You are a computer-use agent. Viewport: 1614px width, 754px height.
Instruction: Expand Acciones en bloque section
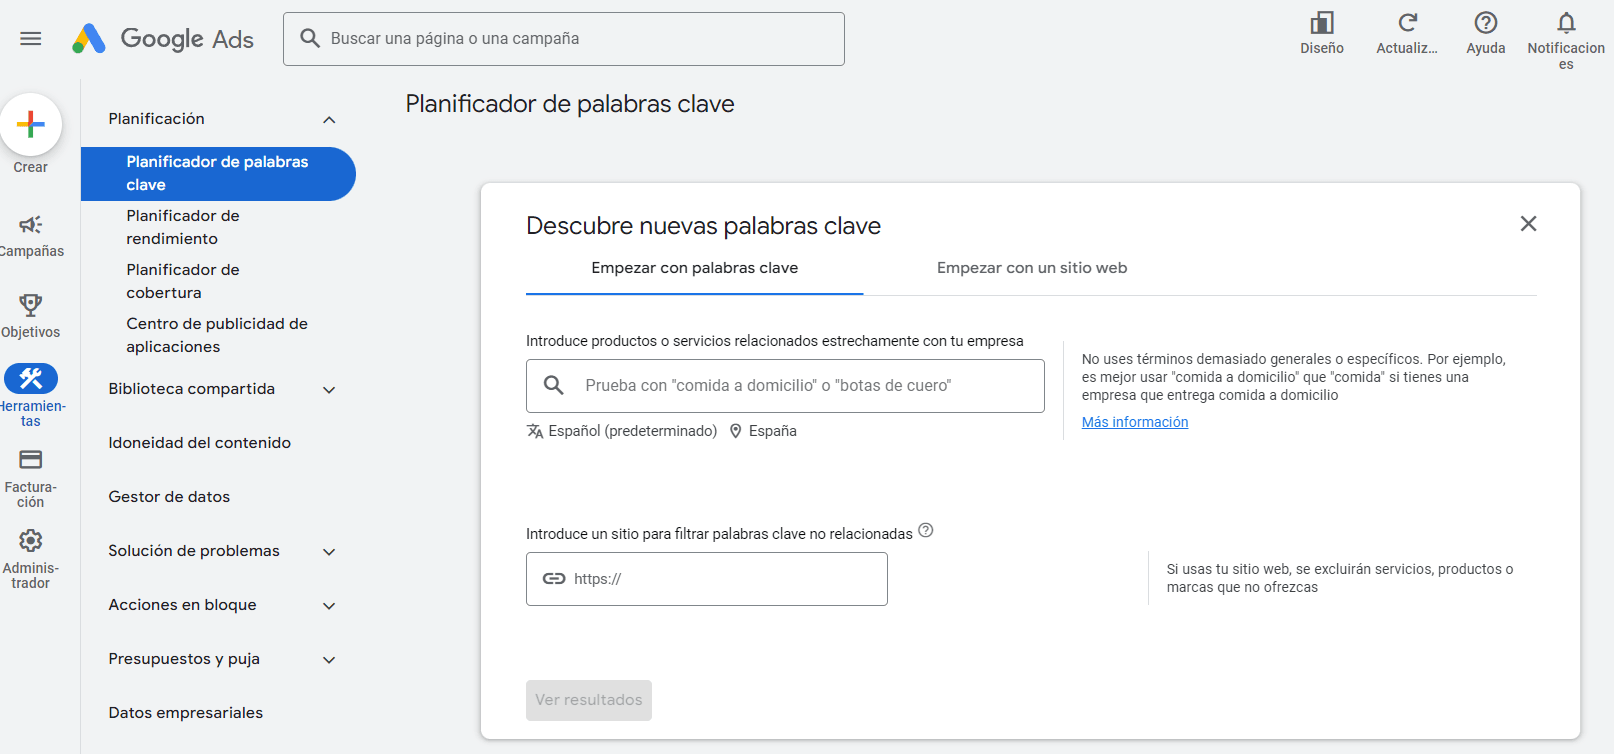point(329,606)
